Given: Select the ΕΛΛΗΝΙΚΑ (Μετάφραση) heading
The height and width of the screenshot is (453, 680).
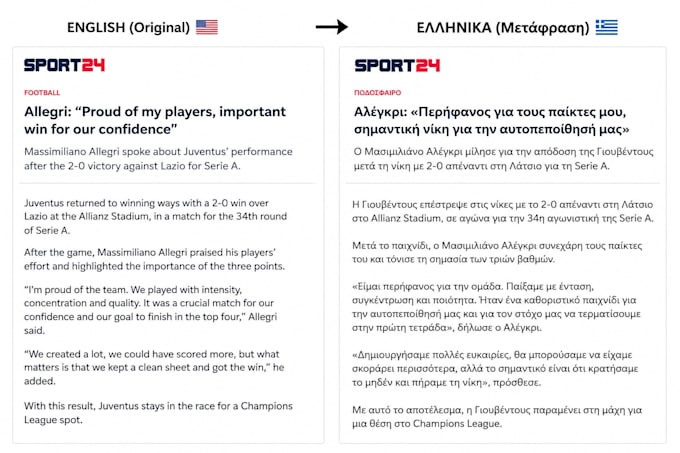Looking at the screenshot, I should [503, 27].
